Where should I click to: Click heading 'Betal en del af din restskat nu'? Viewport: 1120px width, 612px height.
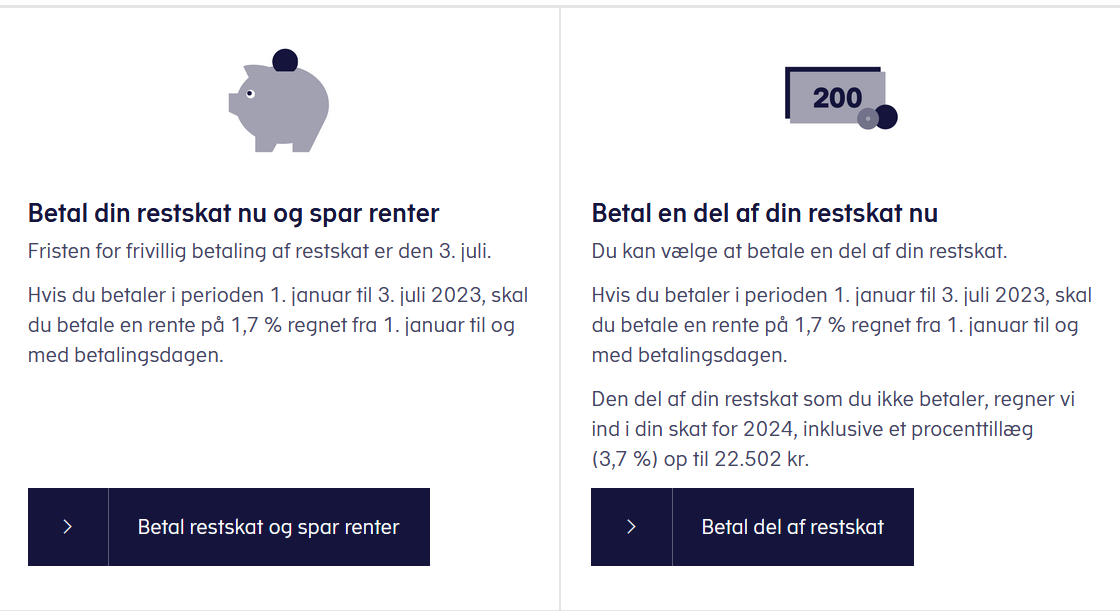point(764,213)
